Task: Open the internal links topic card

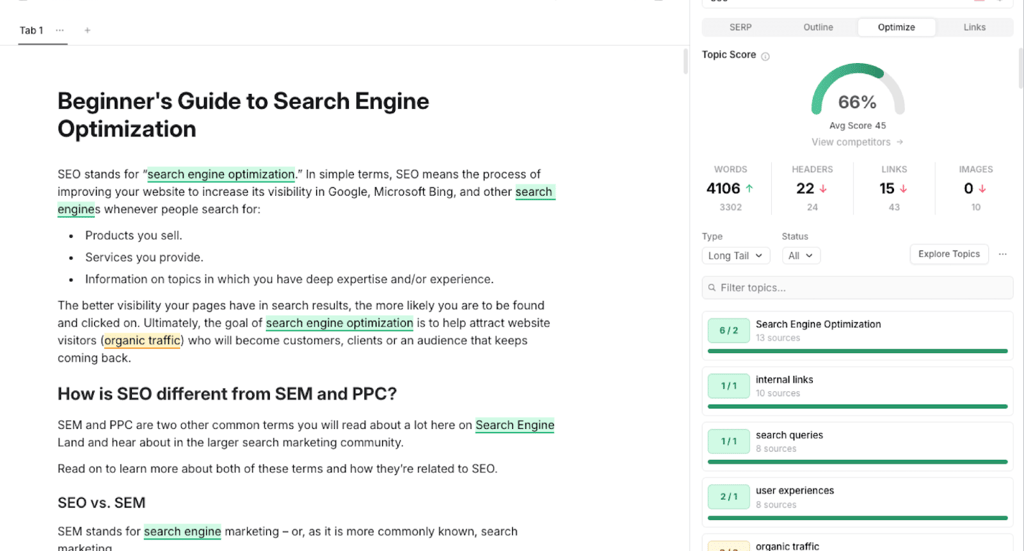Action: [857, 391]
